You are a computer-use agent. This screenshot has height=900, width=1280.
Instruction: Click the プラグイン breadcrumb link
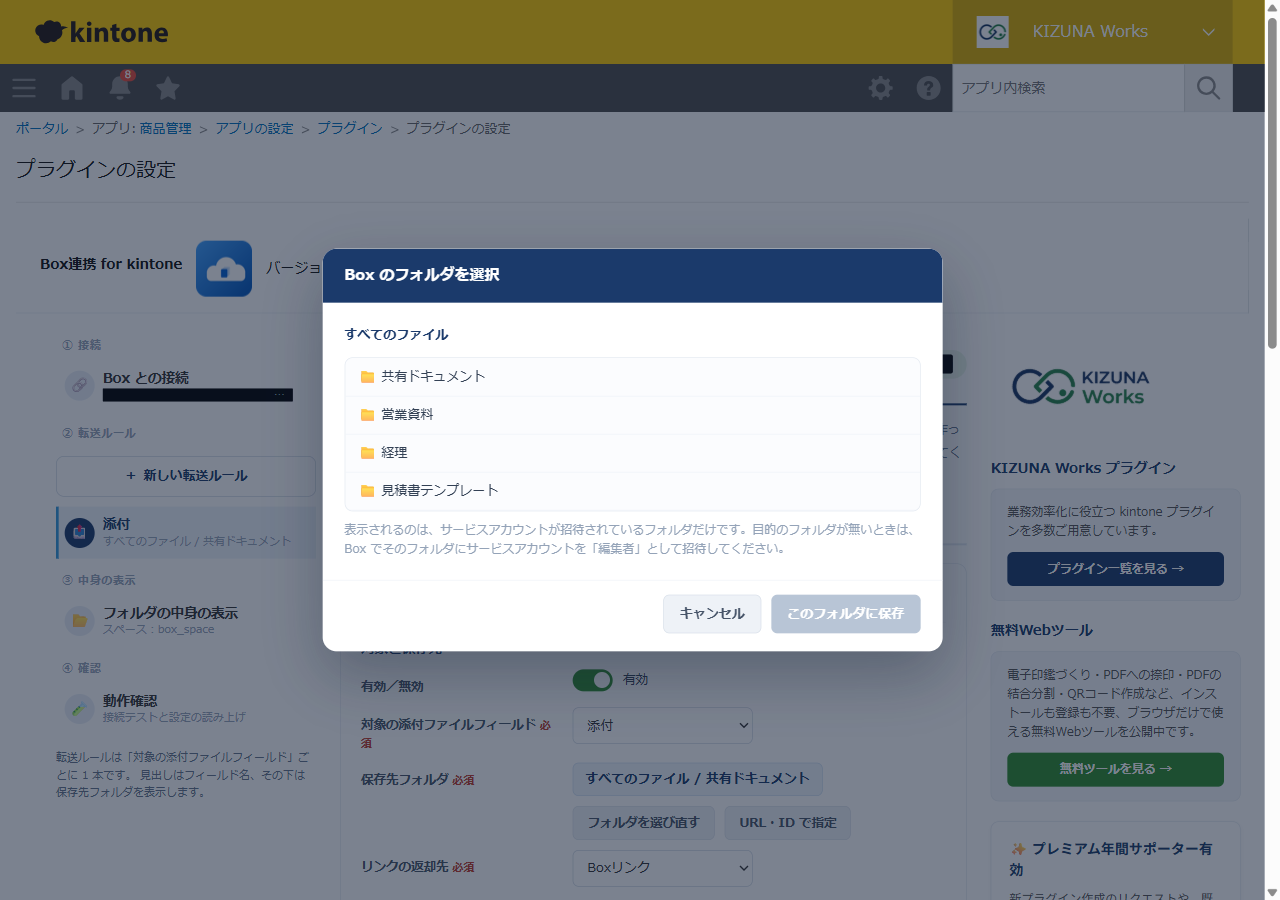coord(349,128)
